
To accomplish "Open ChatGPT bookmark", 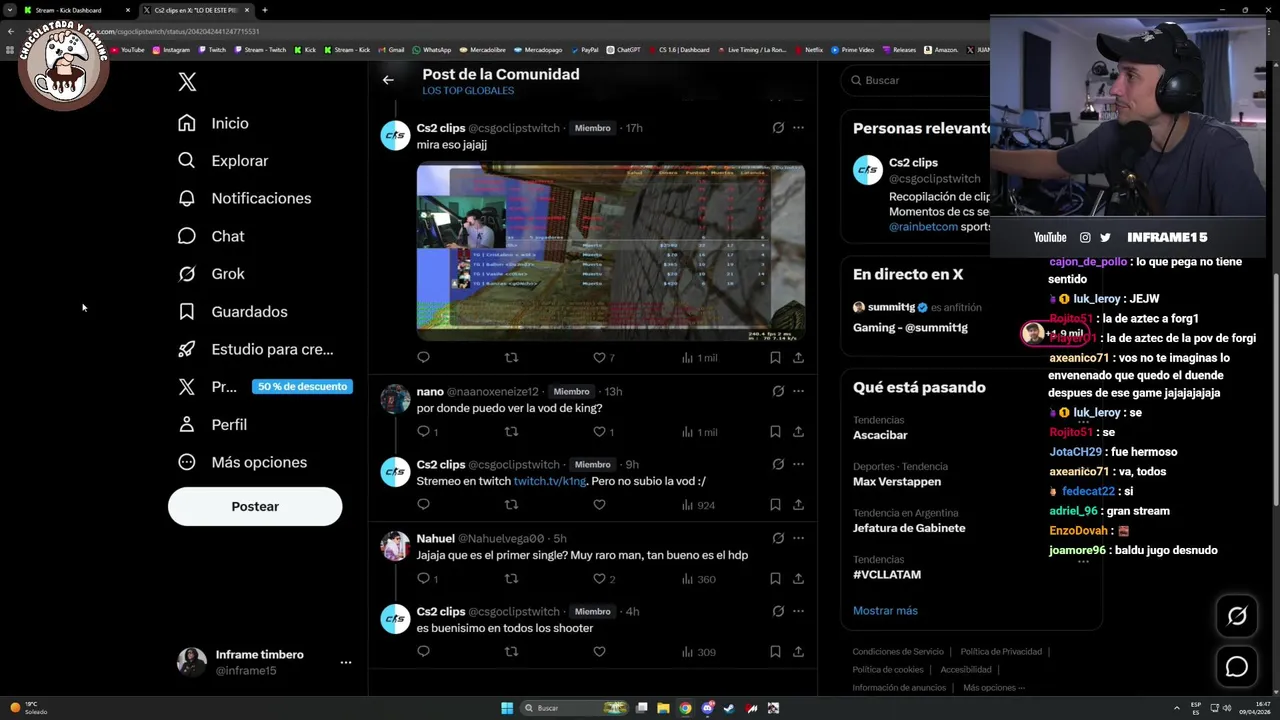I will (x=624, y=50).
